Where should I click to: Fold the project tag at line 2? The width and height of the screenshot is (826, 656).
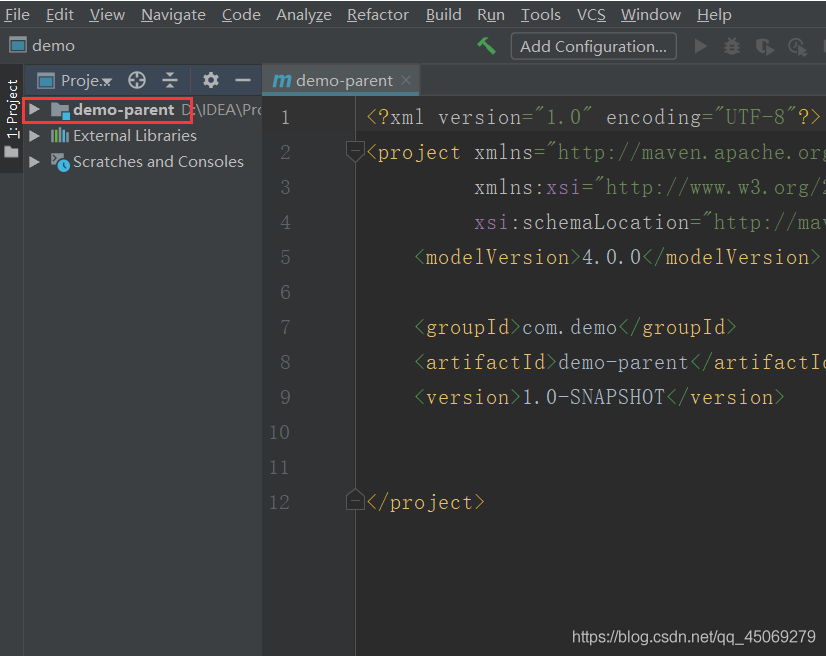(x=354, y=152)
